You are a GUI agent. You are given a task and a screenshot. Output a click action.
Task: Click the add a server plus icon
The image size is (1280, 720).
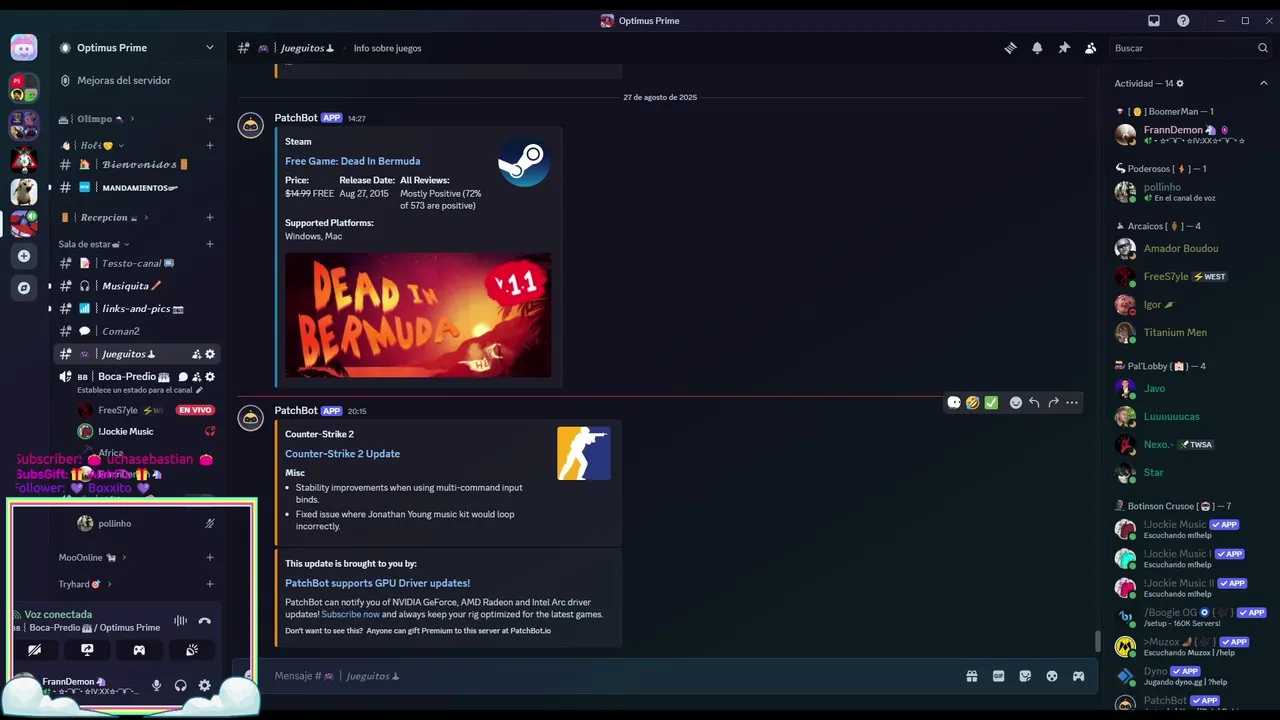point(24,256)
